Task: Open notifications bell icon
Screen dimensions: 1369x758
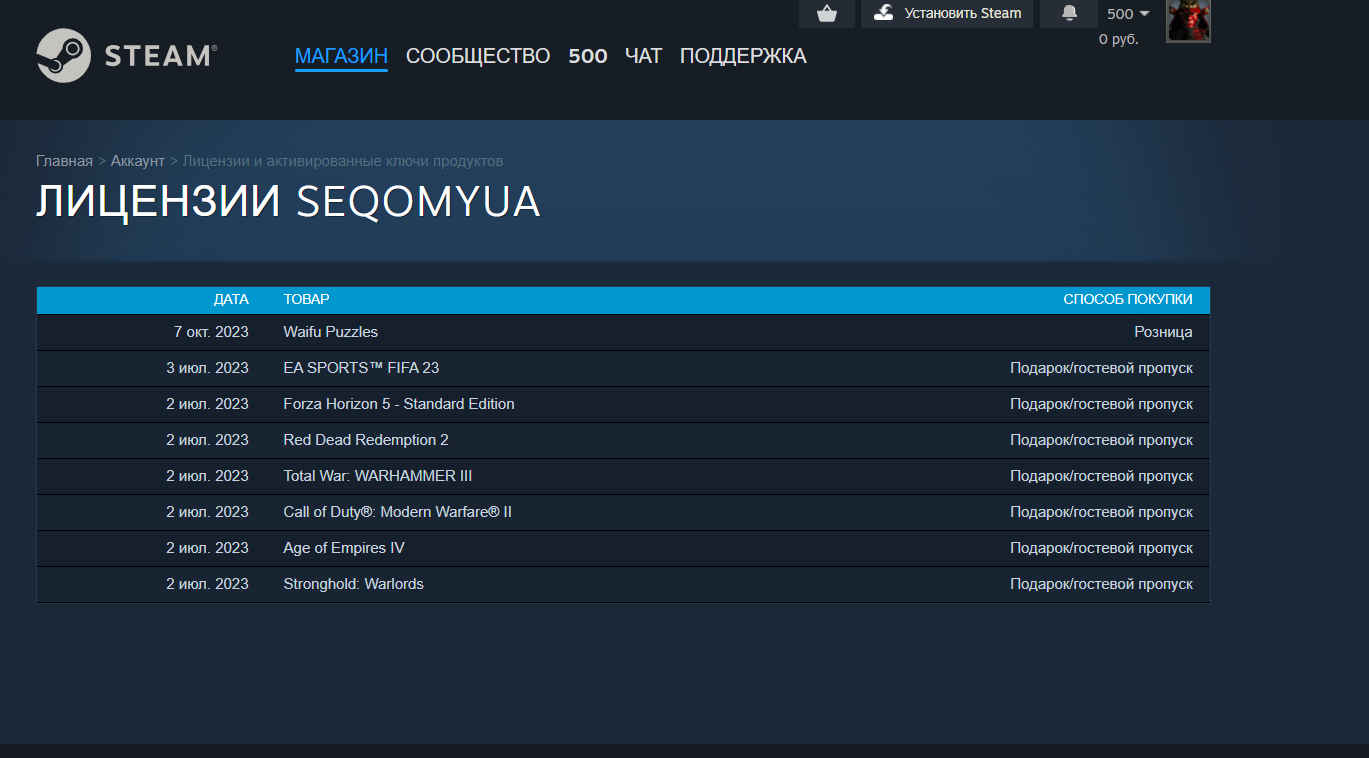Action: (x=1069, y=13)
